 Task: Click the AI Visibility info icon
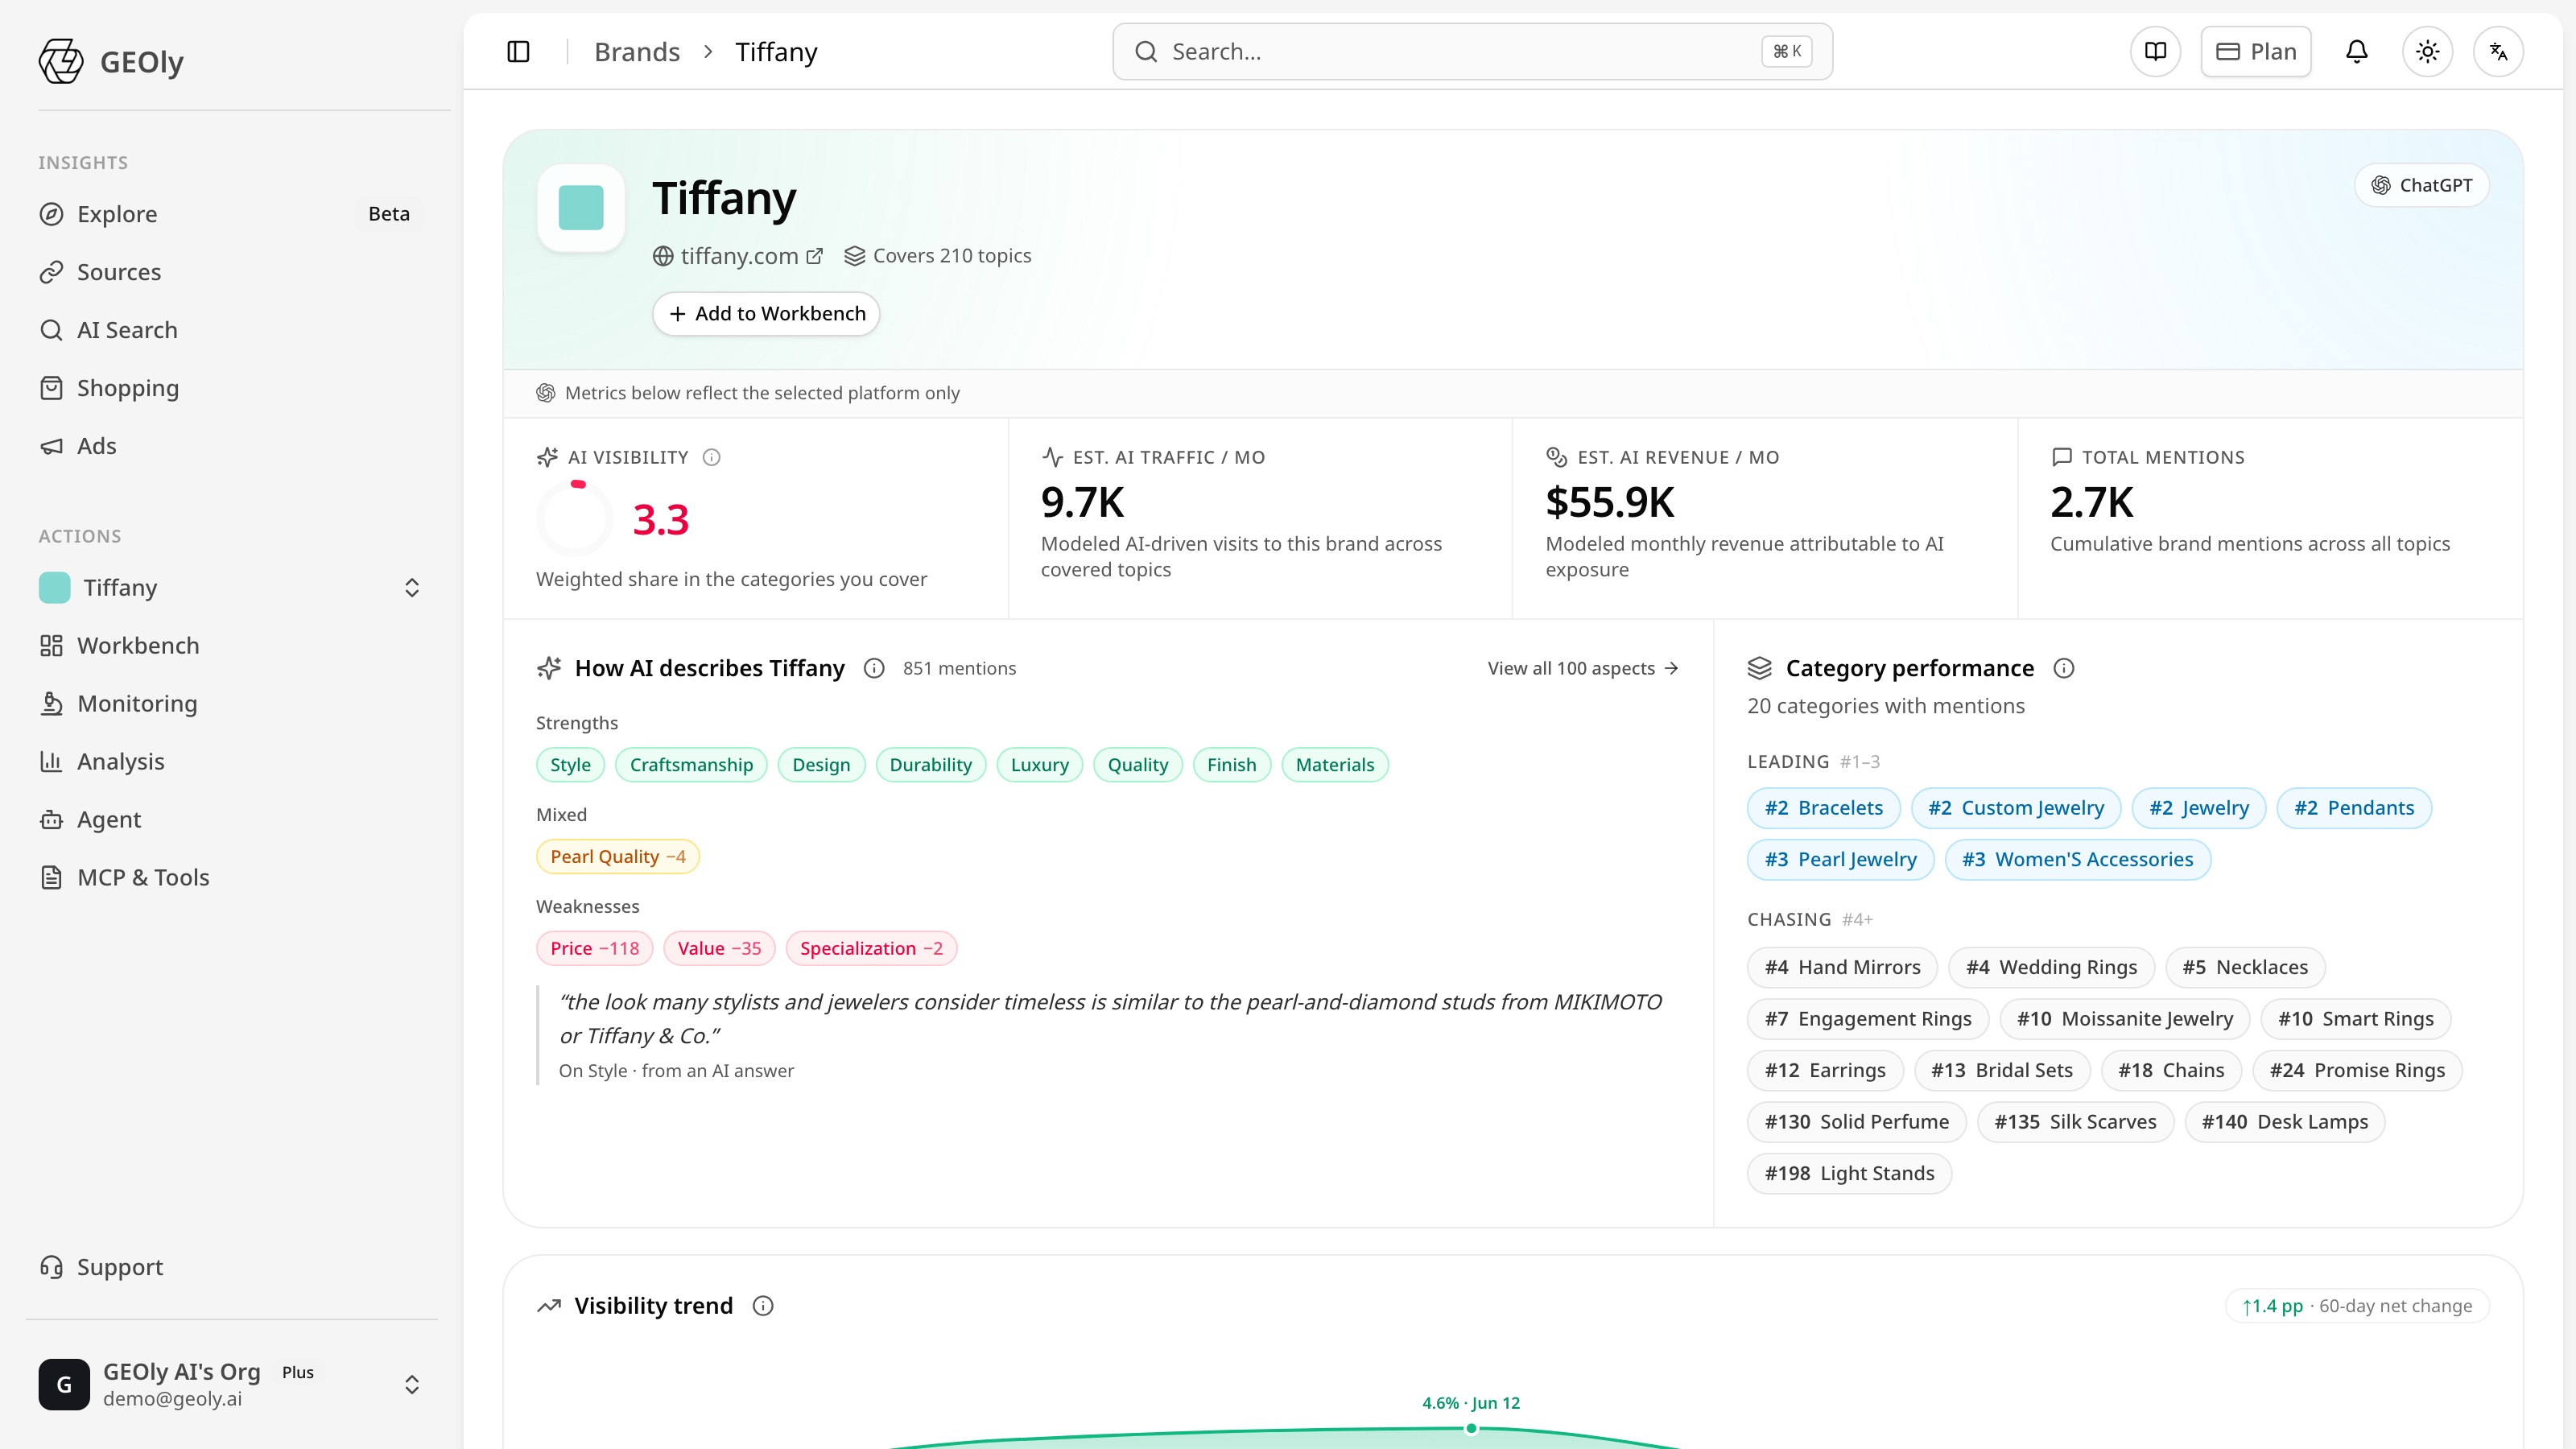click(712, 457)
